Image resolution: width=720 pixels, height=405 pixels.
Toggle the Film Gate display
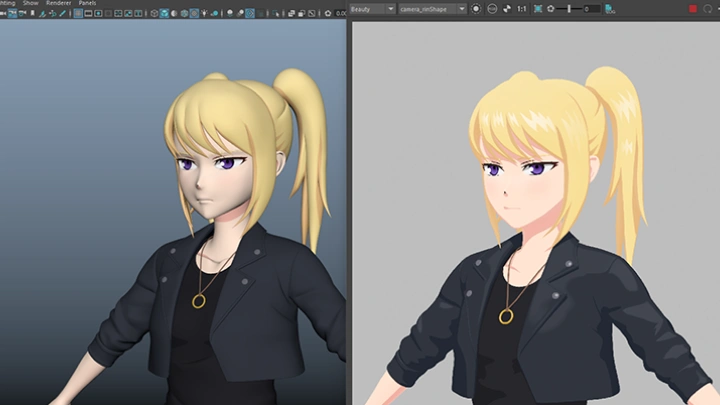[x=88, y=13]
